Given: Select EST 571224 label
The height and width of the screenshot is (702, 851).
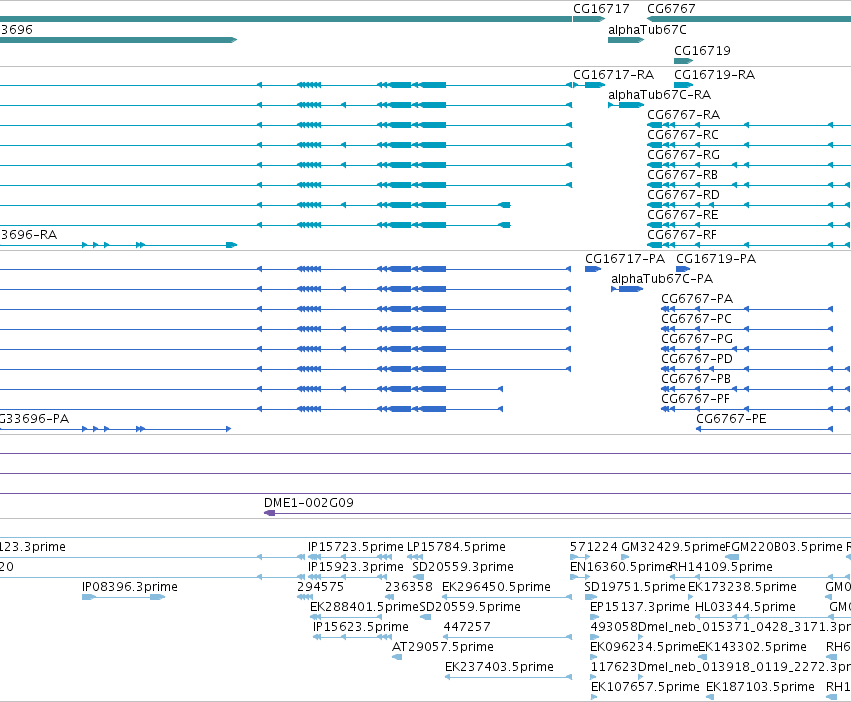Looking at the screenshot, I should point(594,547).
